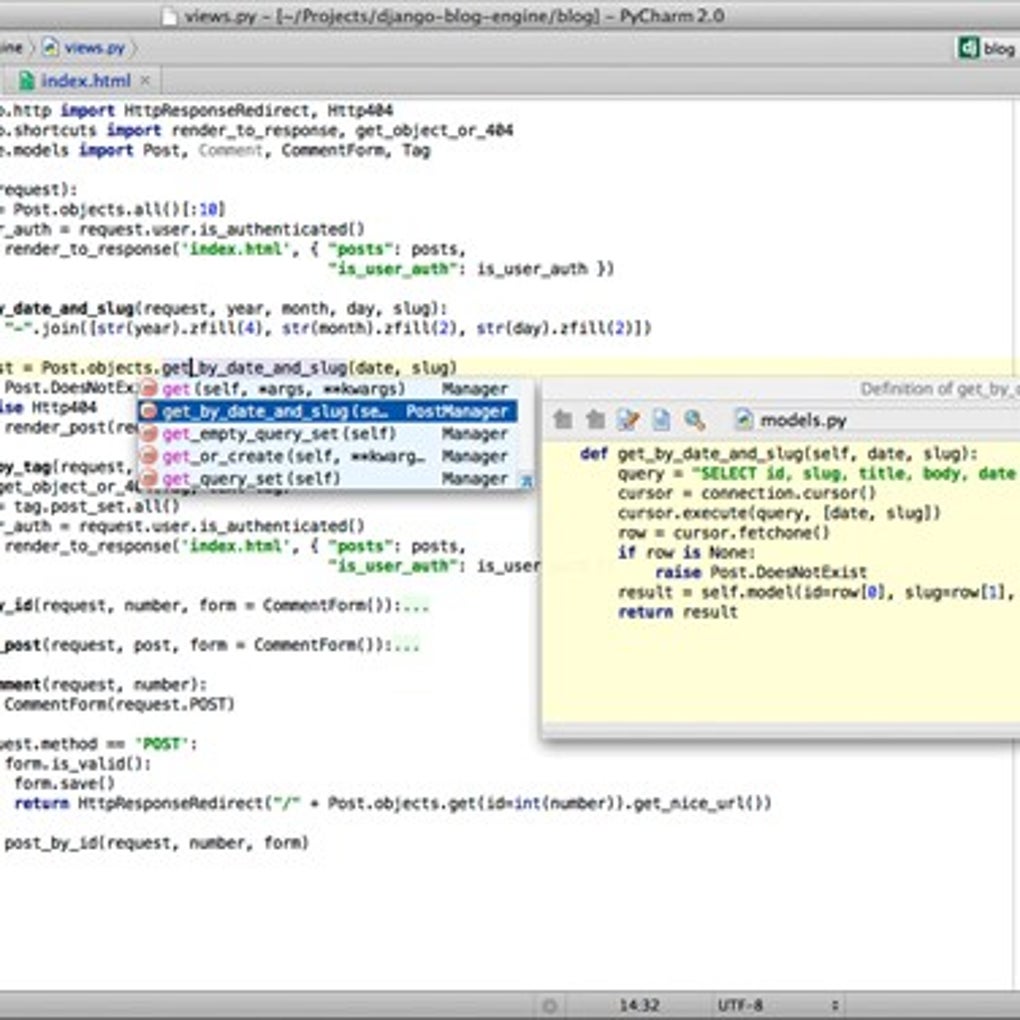The image size is (1020, 1020).
Task: Expand folded body of the by_id function
Action: [416, 606]
